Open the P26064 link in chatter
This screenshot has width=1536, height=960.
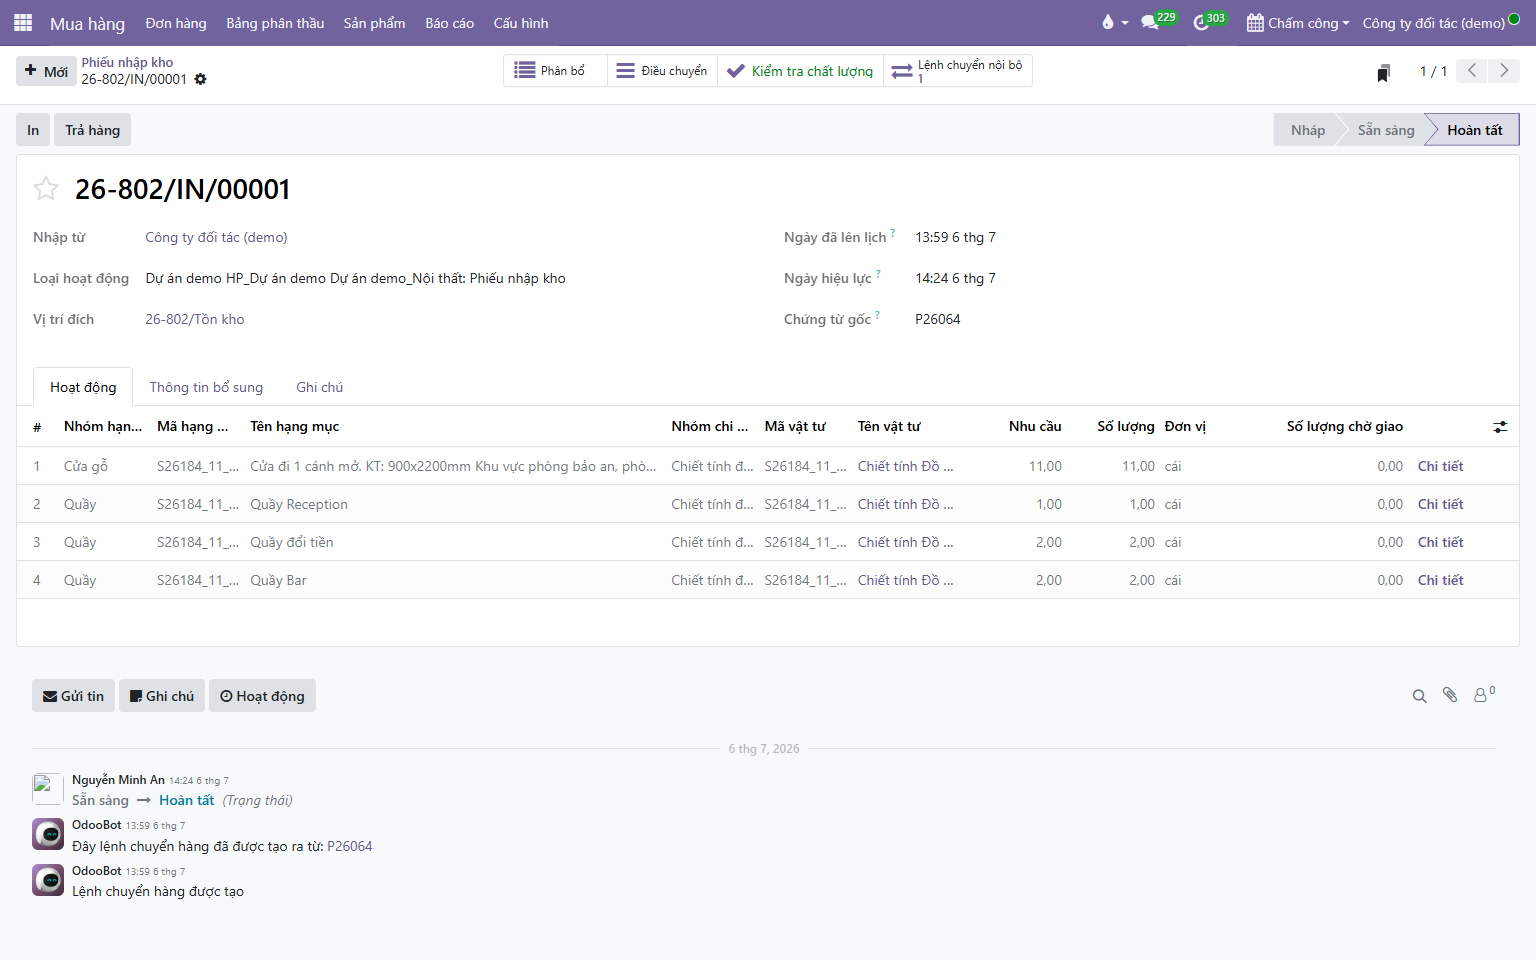click(350, 846)
